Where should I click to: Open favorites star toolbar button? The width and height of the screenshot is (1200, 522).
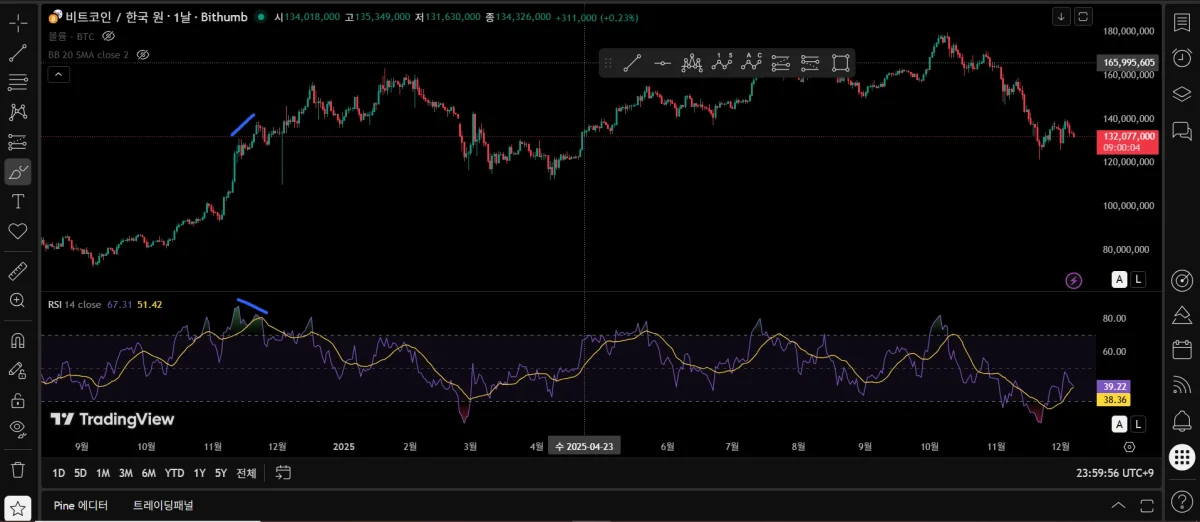[x=18, y=507]
